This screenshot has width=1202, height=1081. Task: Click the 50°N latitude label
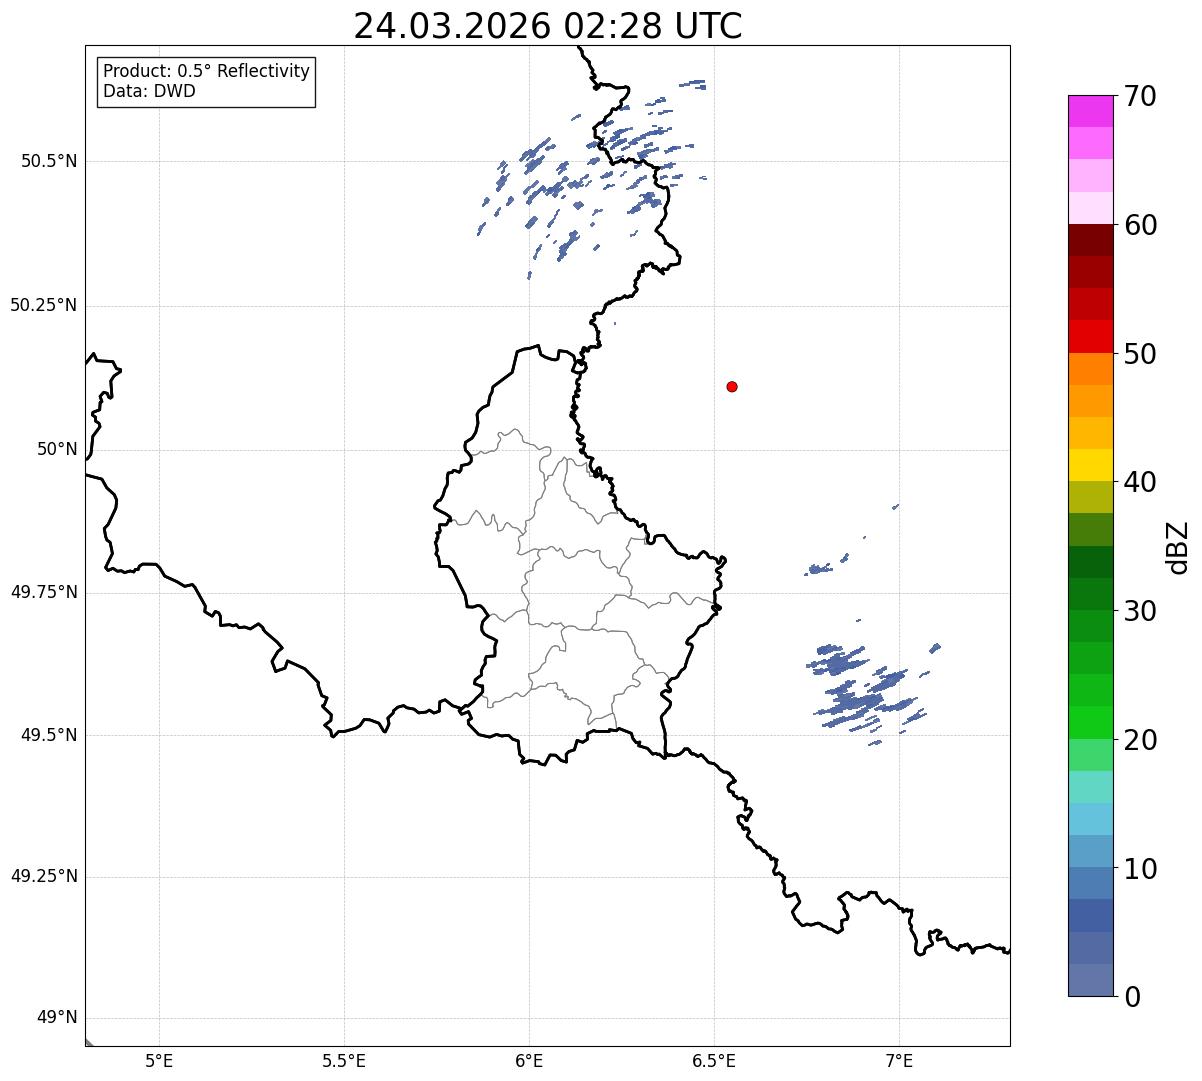tap(57, 449)
